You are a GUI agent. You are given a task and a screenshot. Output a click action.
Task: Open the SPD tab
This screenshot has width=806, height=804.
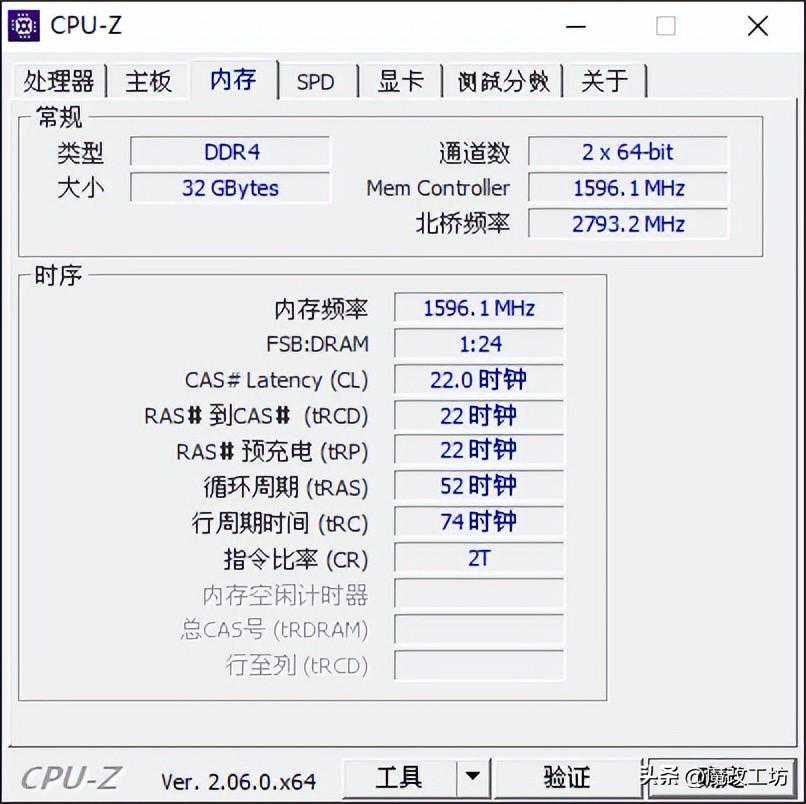click(x=316, y=81)
